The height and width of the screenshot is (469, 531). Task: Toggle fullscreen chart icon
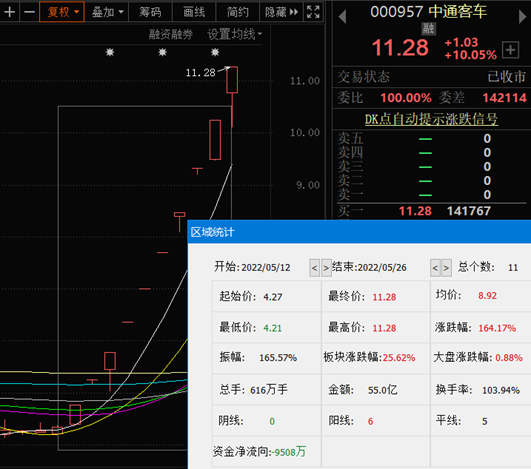pyautogui.click(x=313, y=12)
